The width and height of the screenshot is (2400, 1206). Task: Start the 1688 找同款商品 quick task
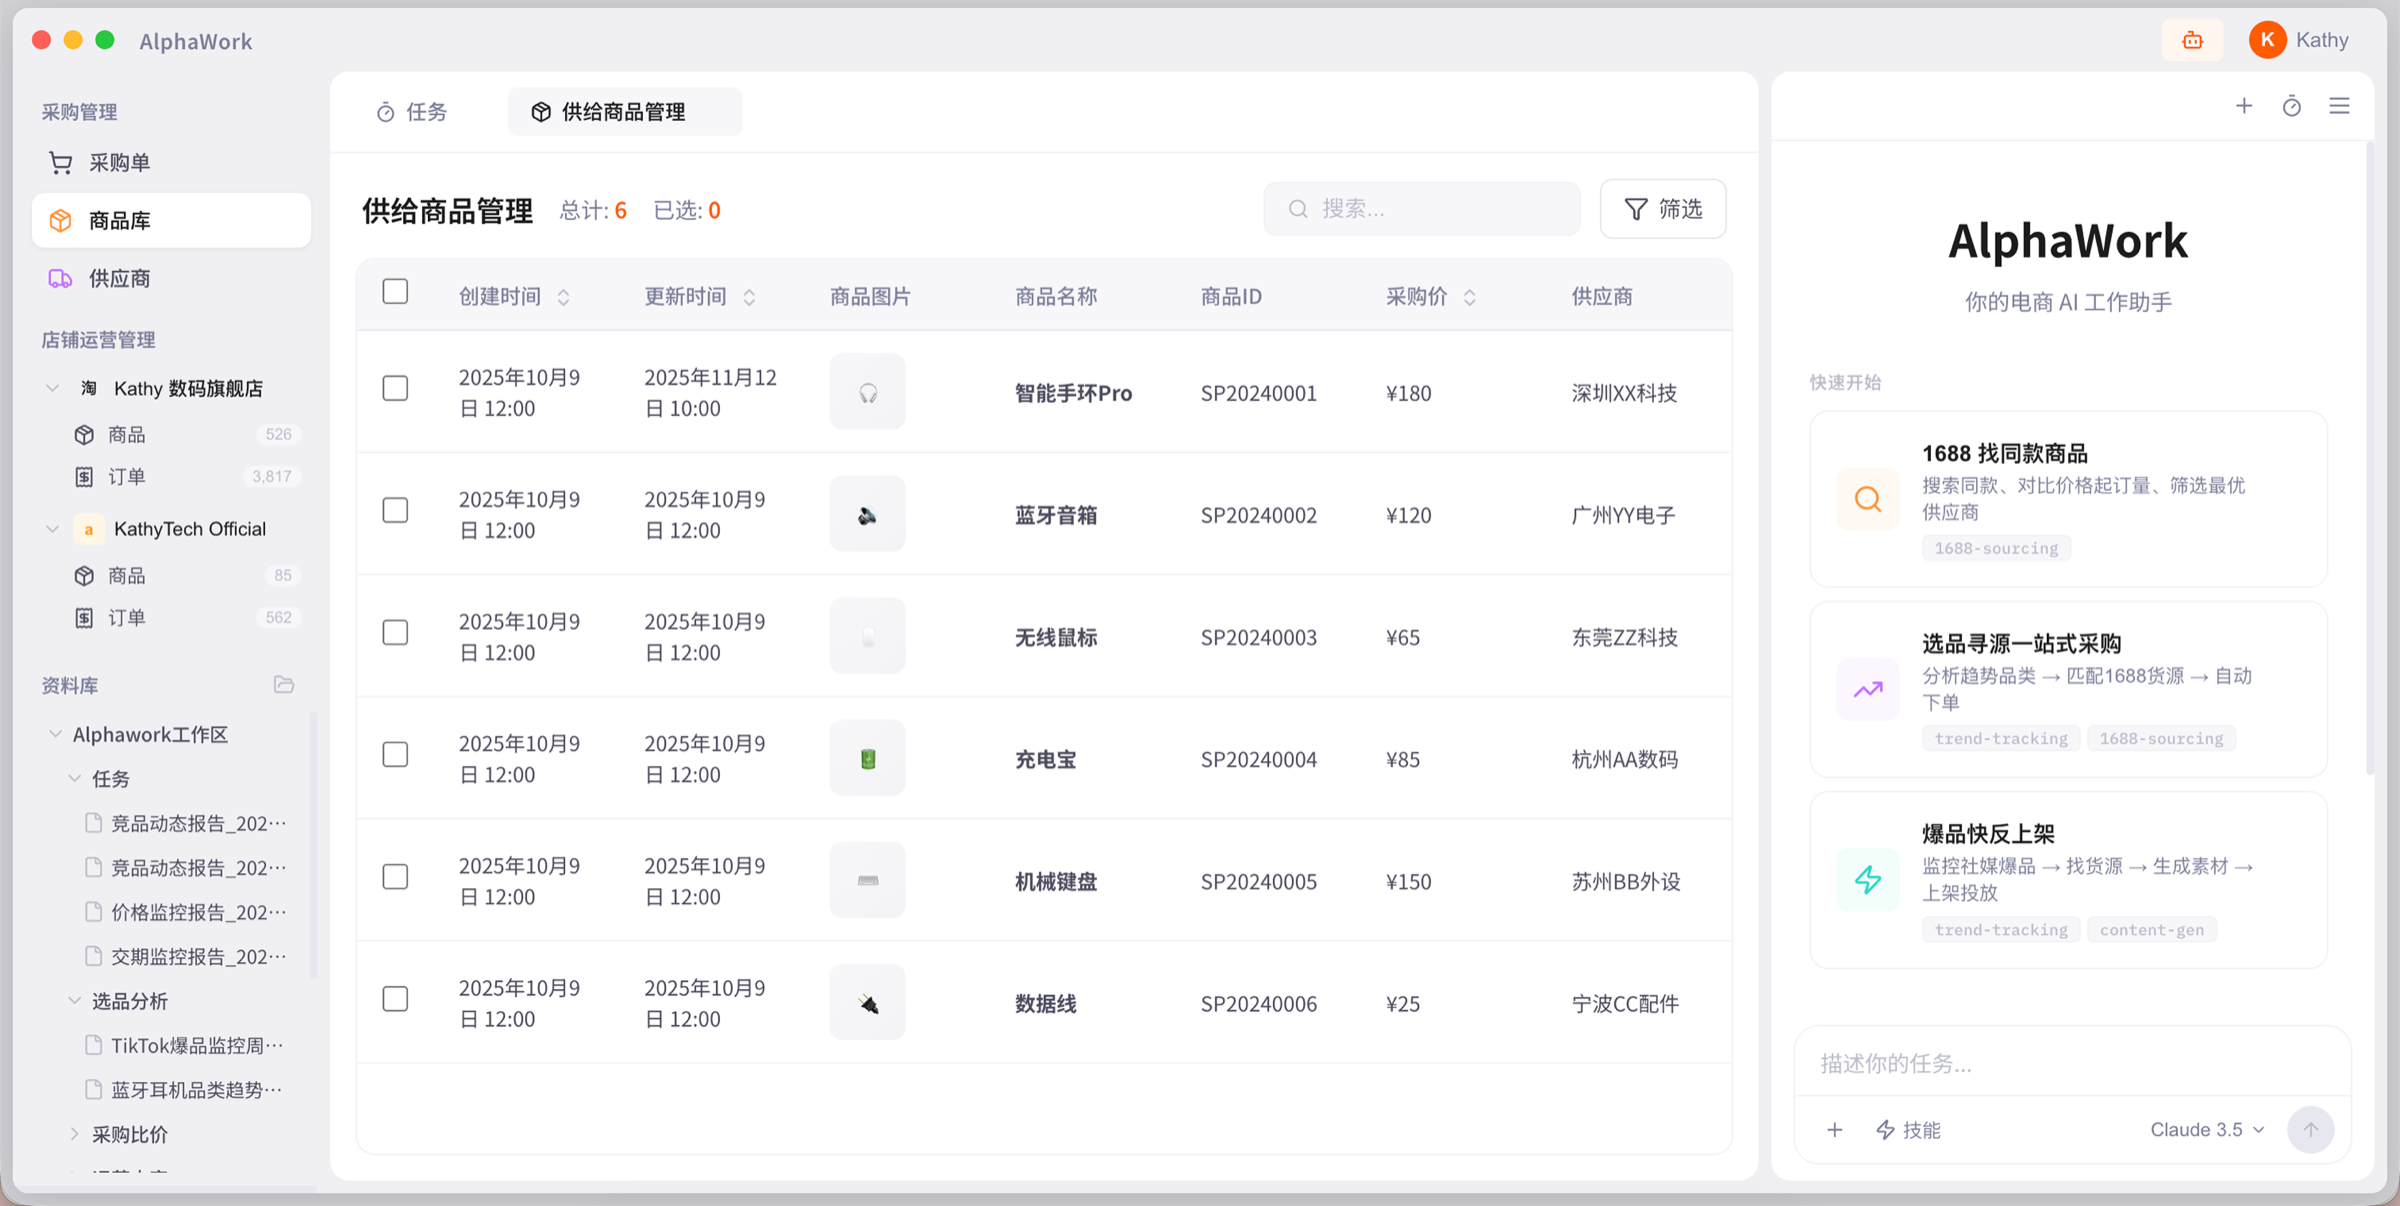pyautogui.click(x=2068, y=499)
